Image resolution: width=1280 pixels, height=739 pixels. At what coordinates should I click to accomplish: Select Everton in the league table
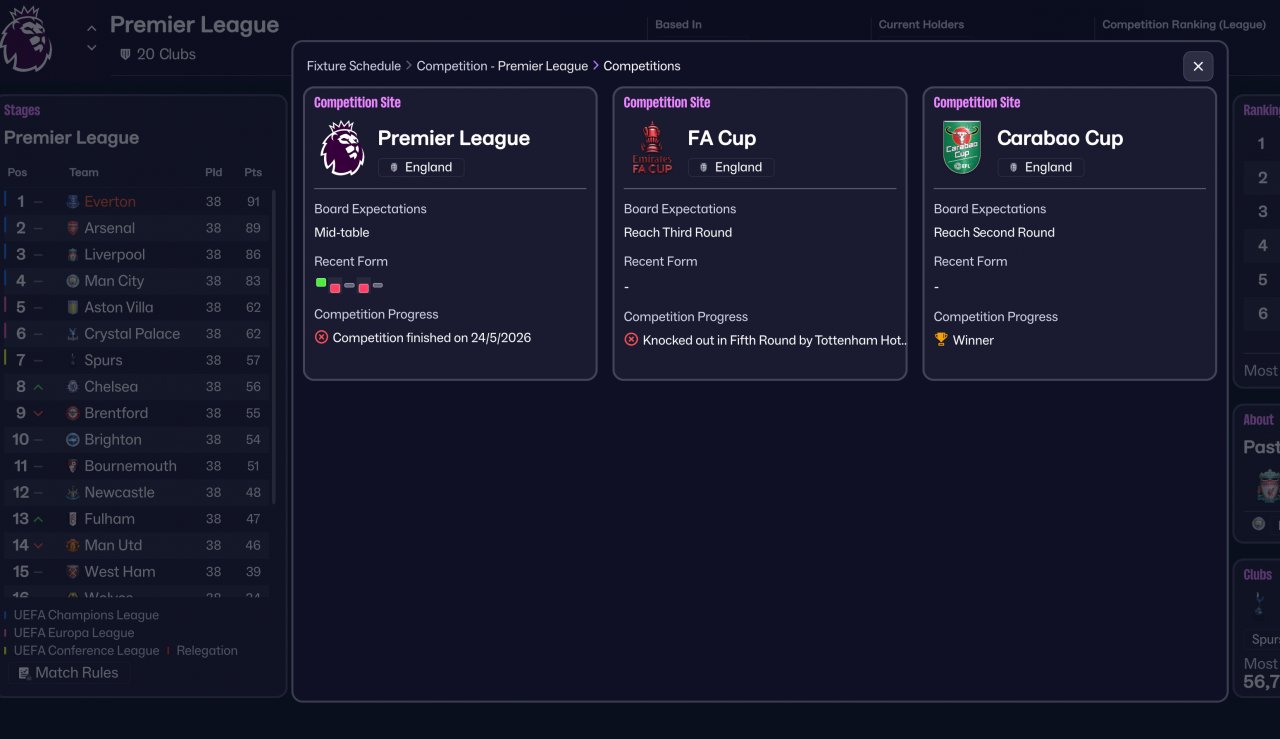click(110, 202)
